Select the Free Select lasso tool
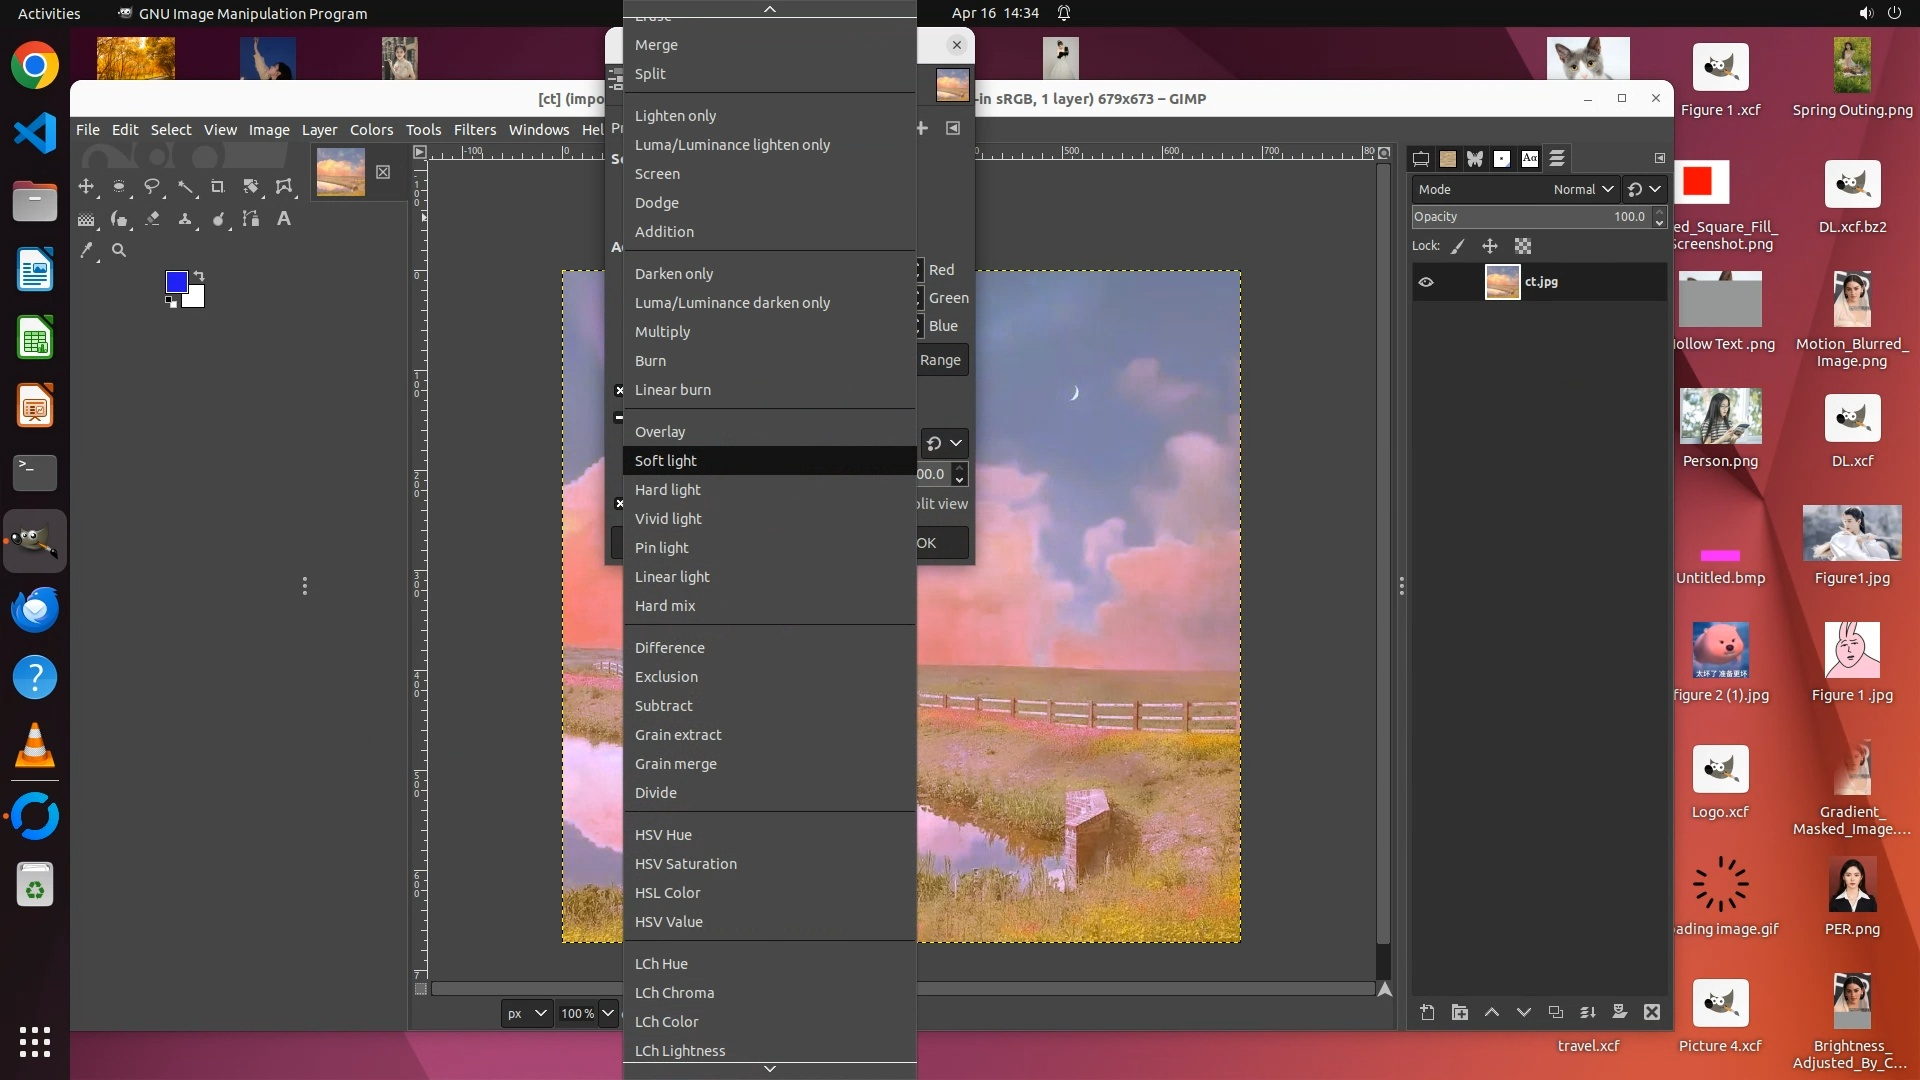This screenshot has width=1920, height=1080. [x=152, y=187]
